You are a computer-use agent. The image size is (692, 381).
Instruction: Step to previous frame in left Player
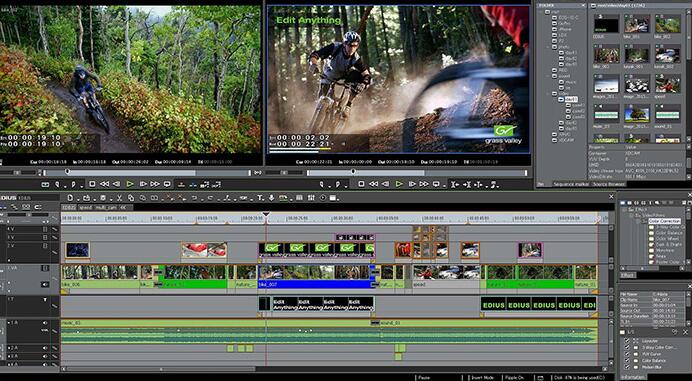[117, 184]
